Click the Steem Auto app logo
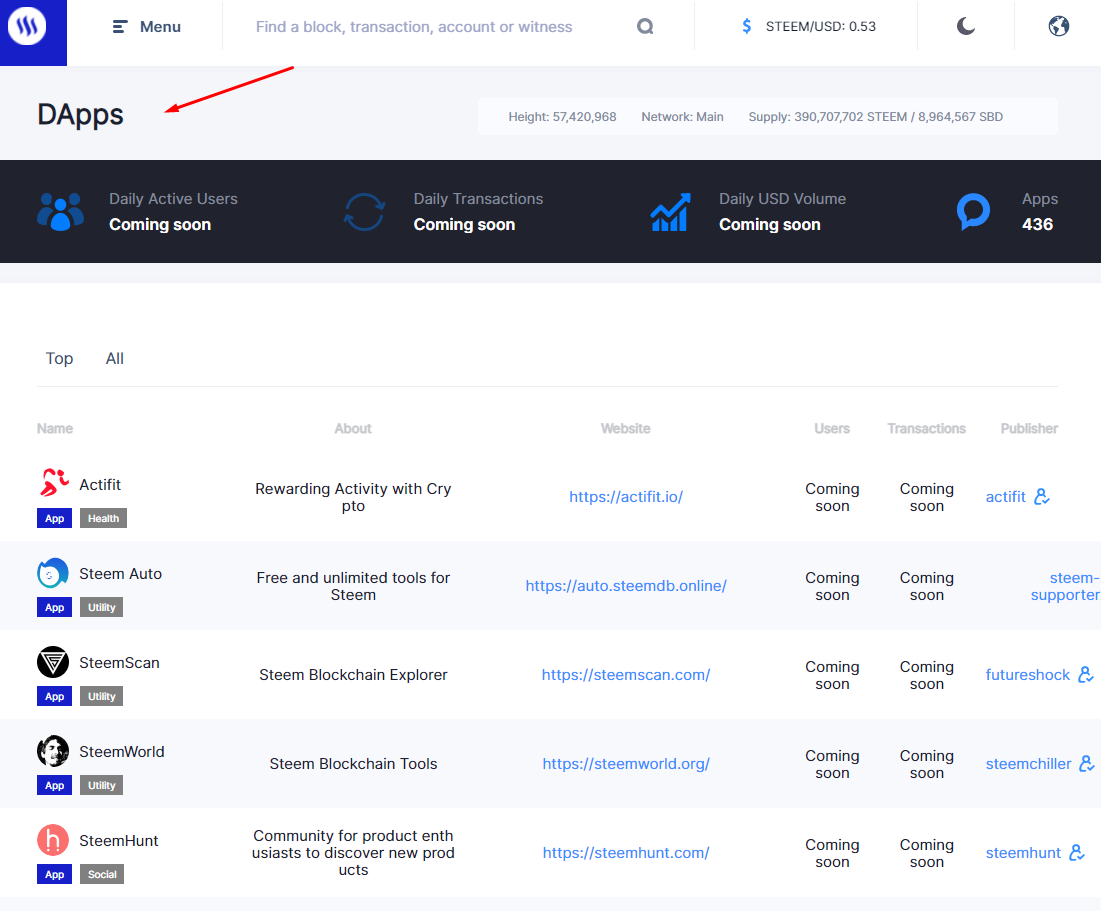The image size is (1101, 911). pyautogui.click(x=53, y=573)
